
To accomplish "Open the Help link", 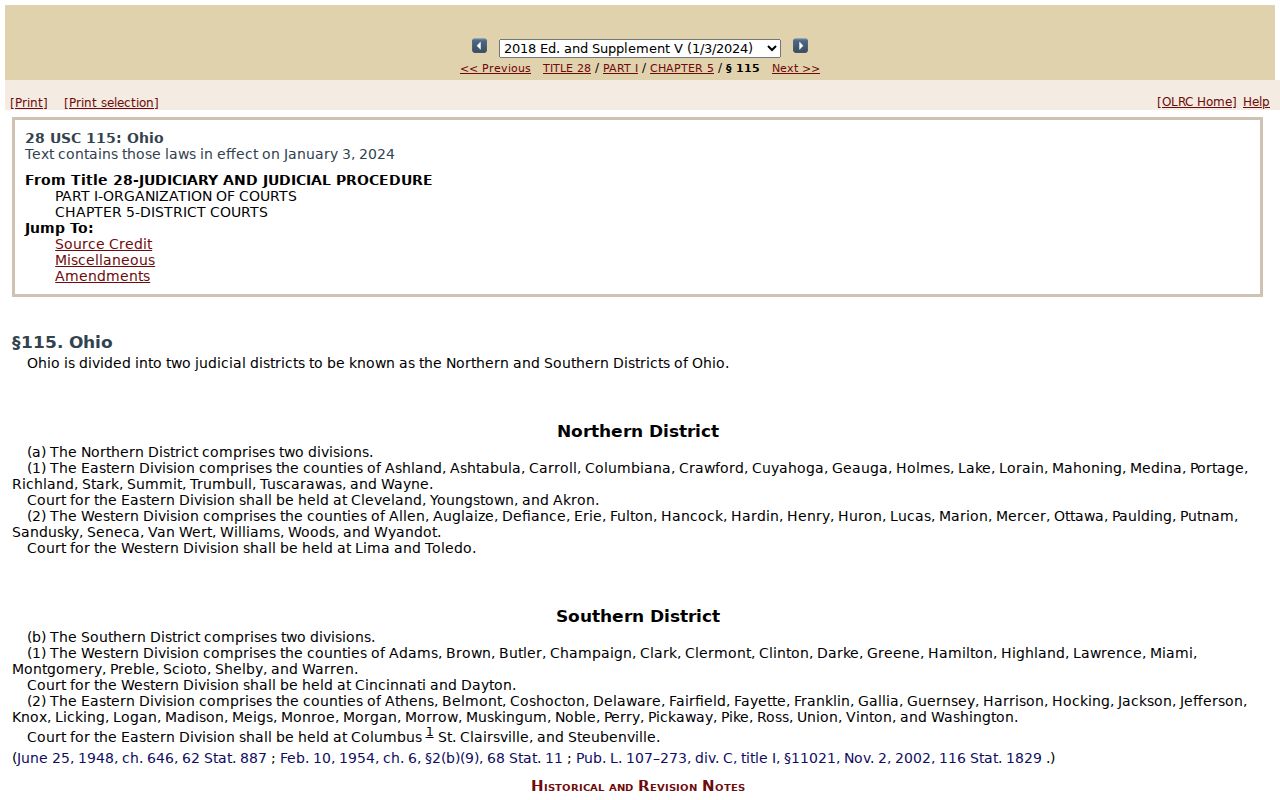I will (1256, 102).
